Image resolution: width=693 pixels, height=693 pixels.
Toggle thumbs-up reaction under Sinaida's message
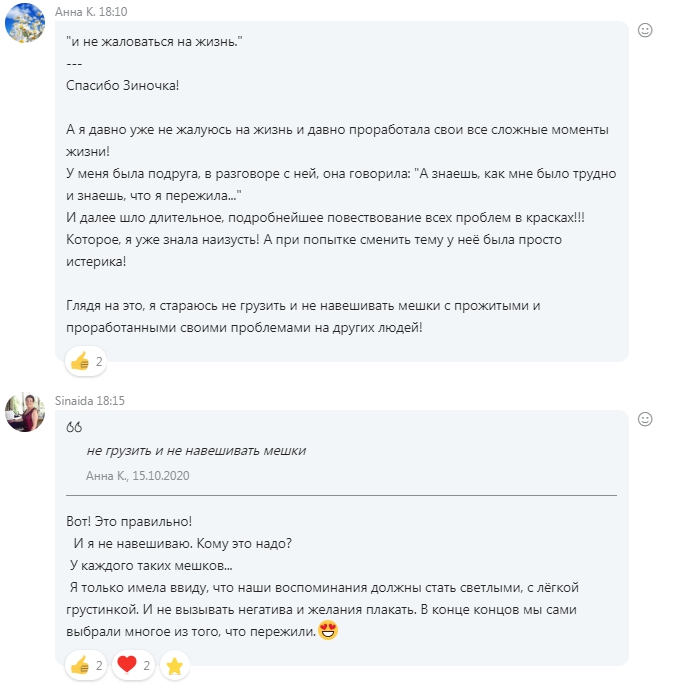coord(85,665)
